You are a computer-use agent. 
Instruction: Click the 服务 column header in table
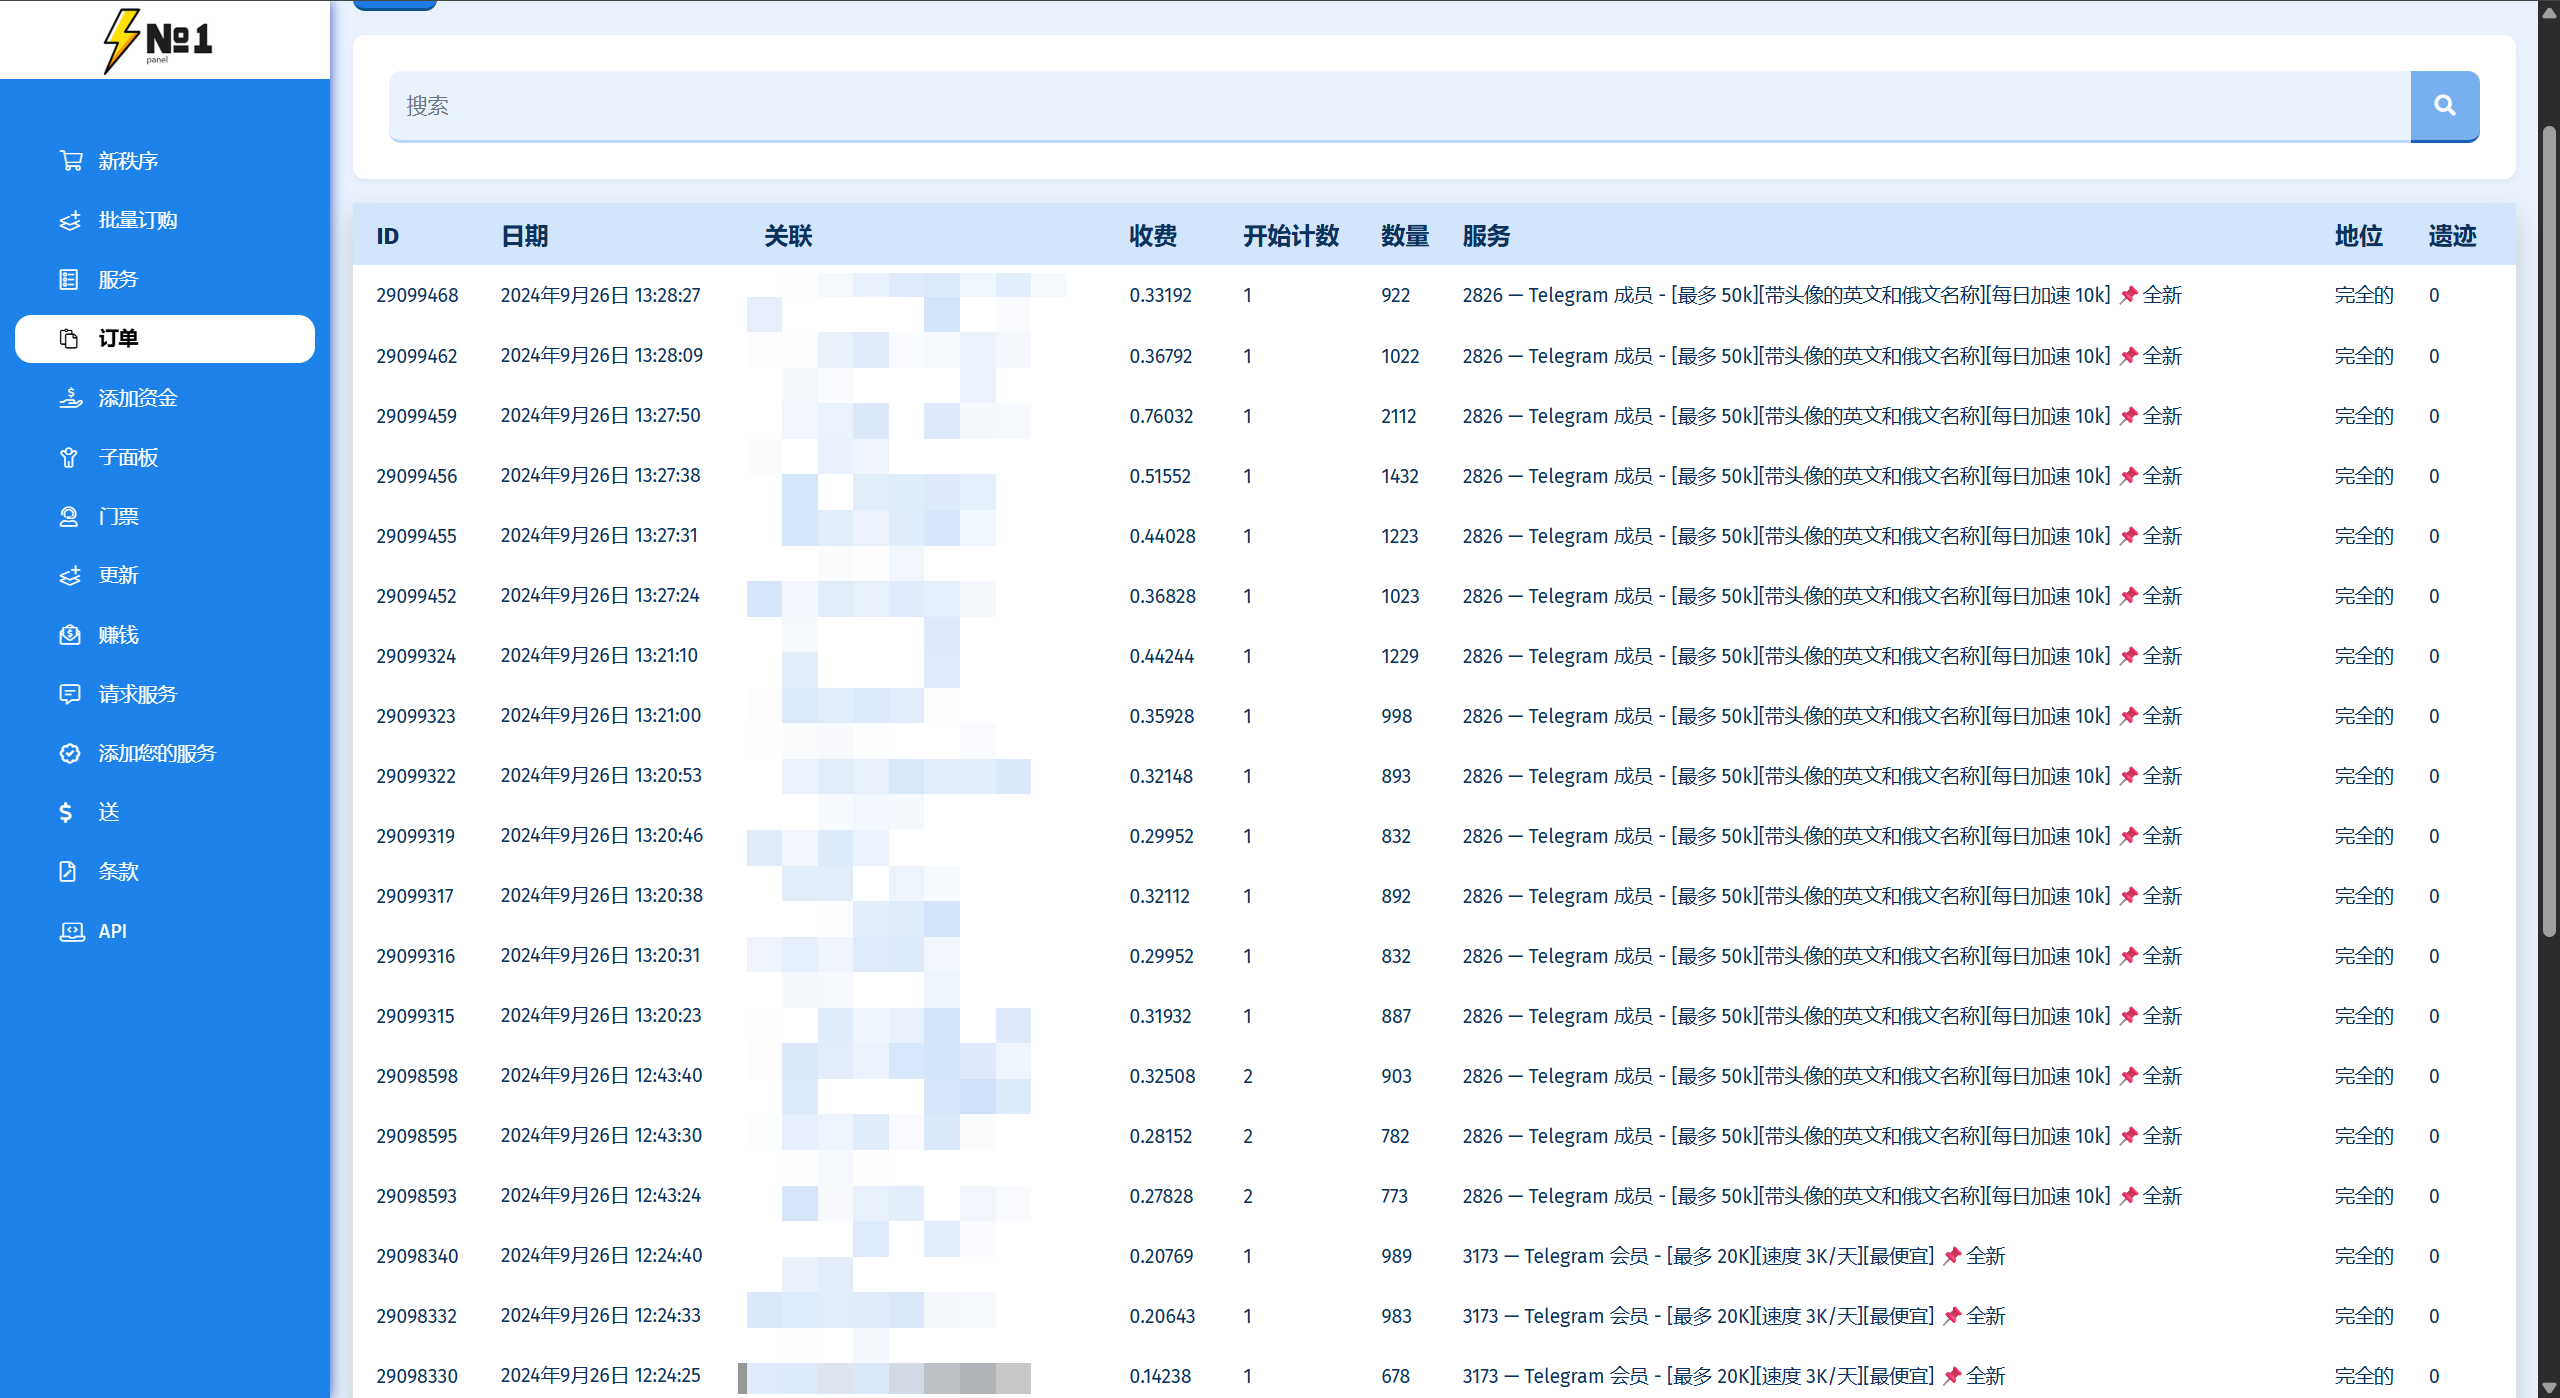coord(1486,236)
